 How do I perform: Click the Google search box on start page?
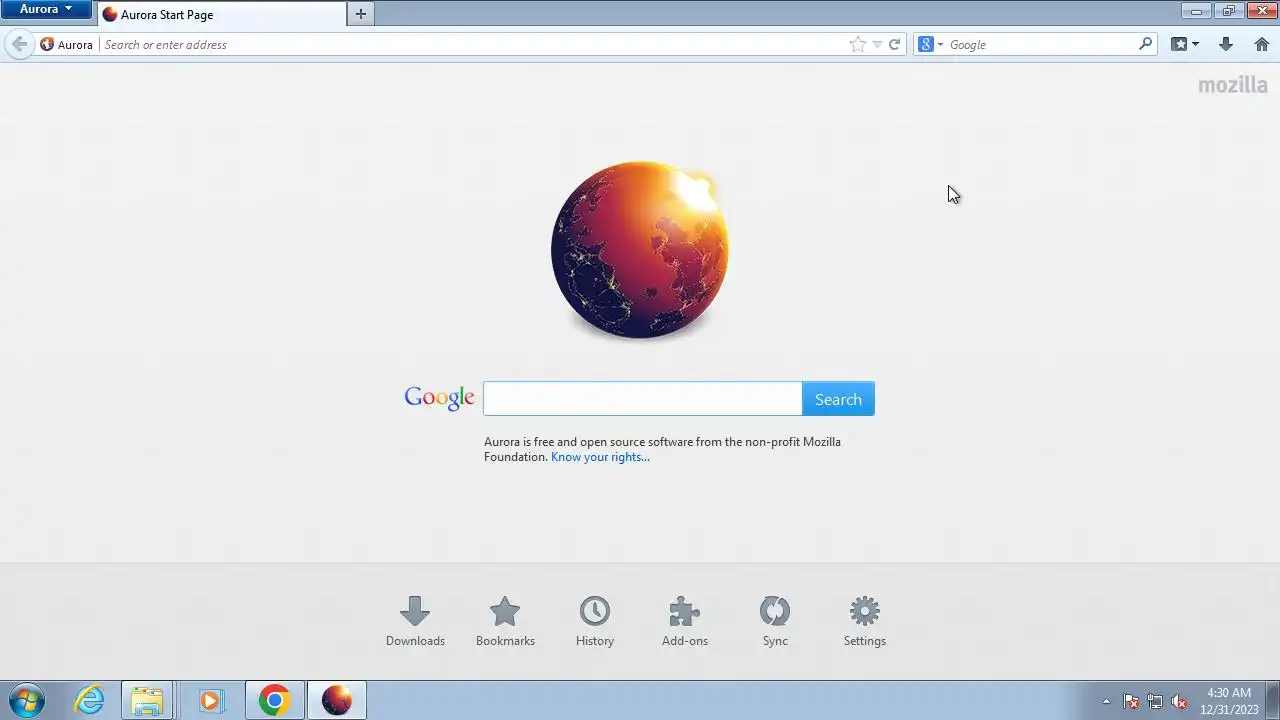point(643,399)
